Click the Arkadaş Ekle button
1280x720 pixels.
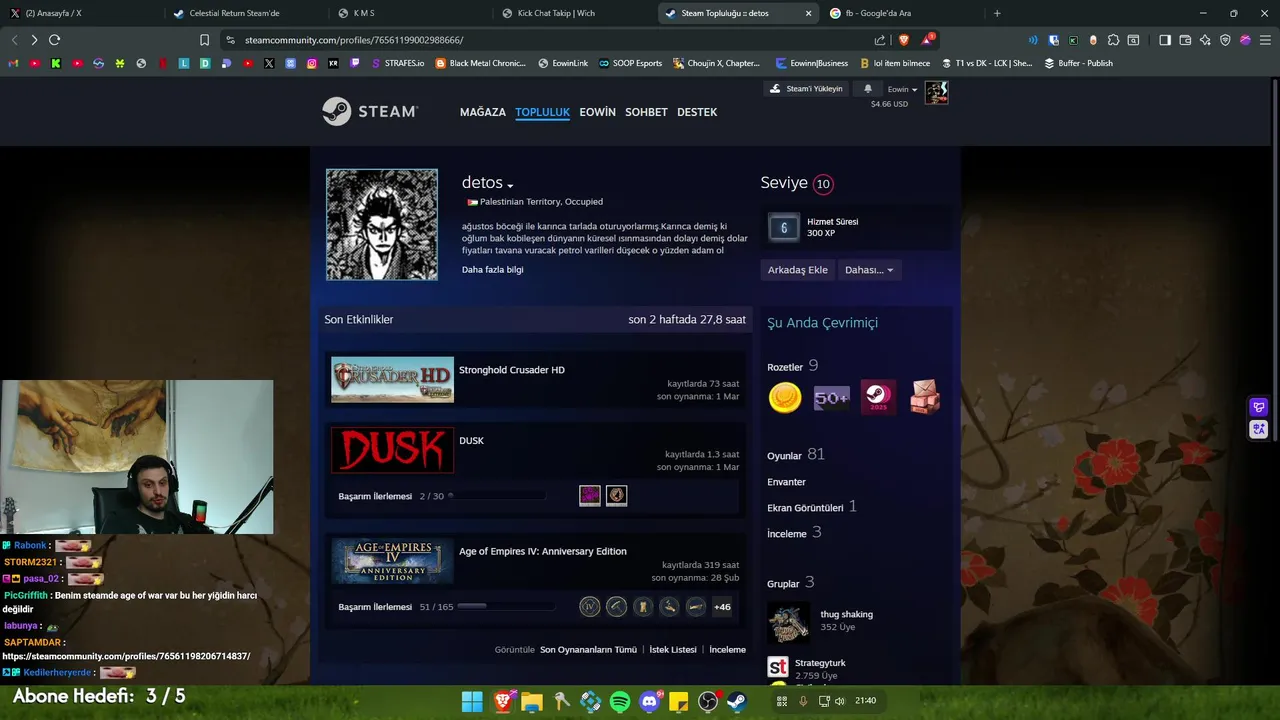click(x=797, y=270)
